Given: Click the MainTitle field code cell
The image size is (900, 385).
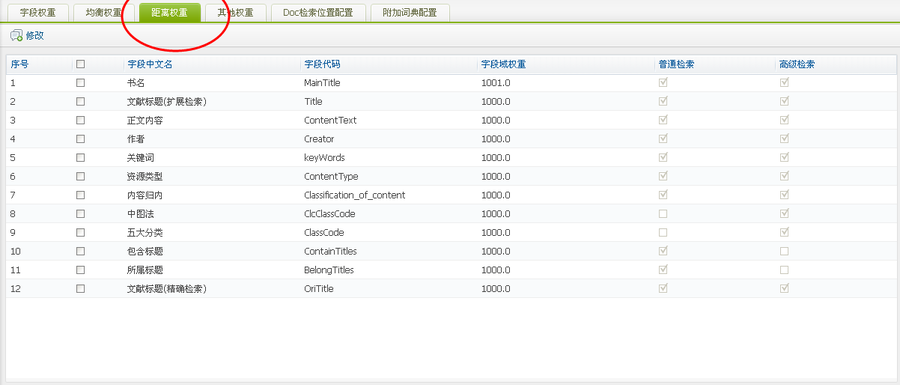Looking at the screenshot, I should pos(322,83).
